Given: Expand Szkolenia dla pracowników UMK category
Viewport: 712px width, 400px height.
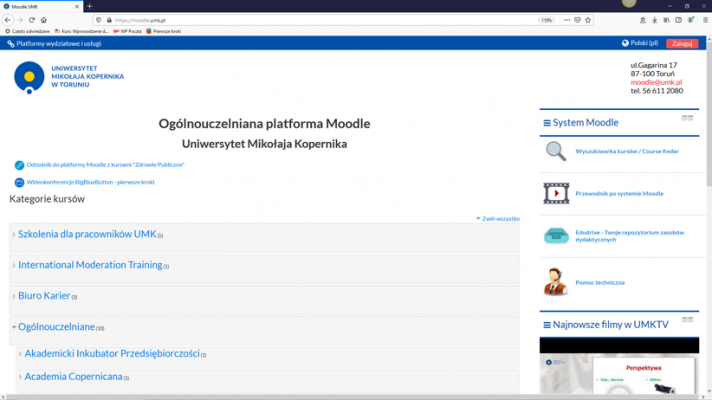Looking at the screenshot, I should click(14, 235).
